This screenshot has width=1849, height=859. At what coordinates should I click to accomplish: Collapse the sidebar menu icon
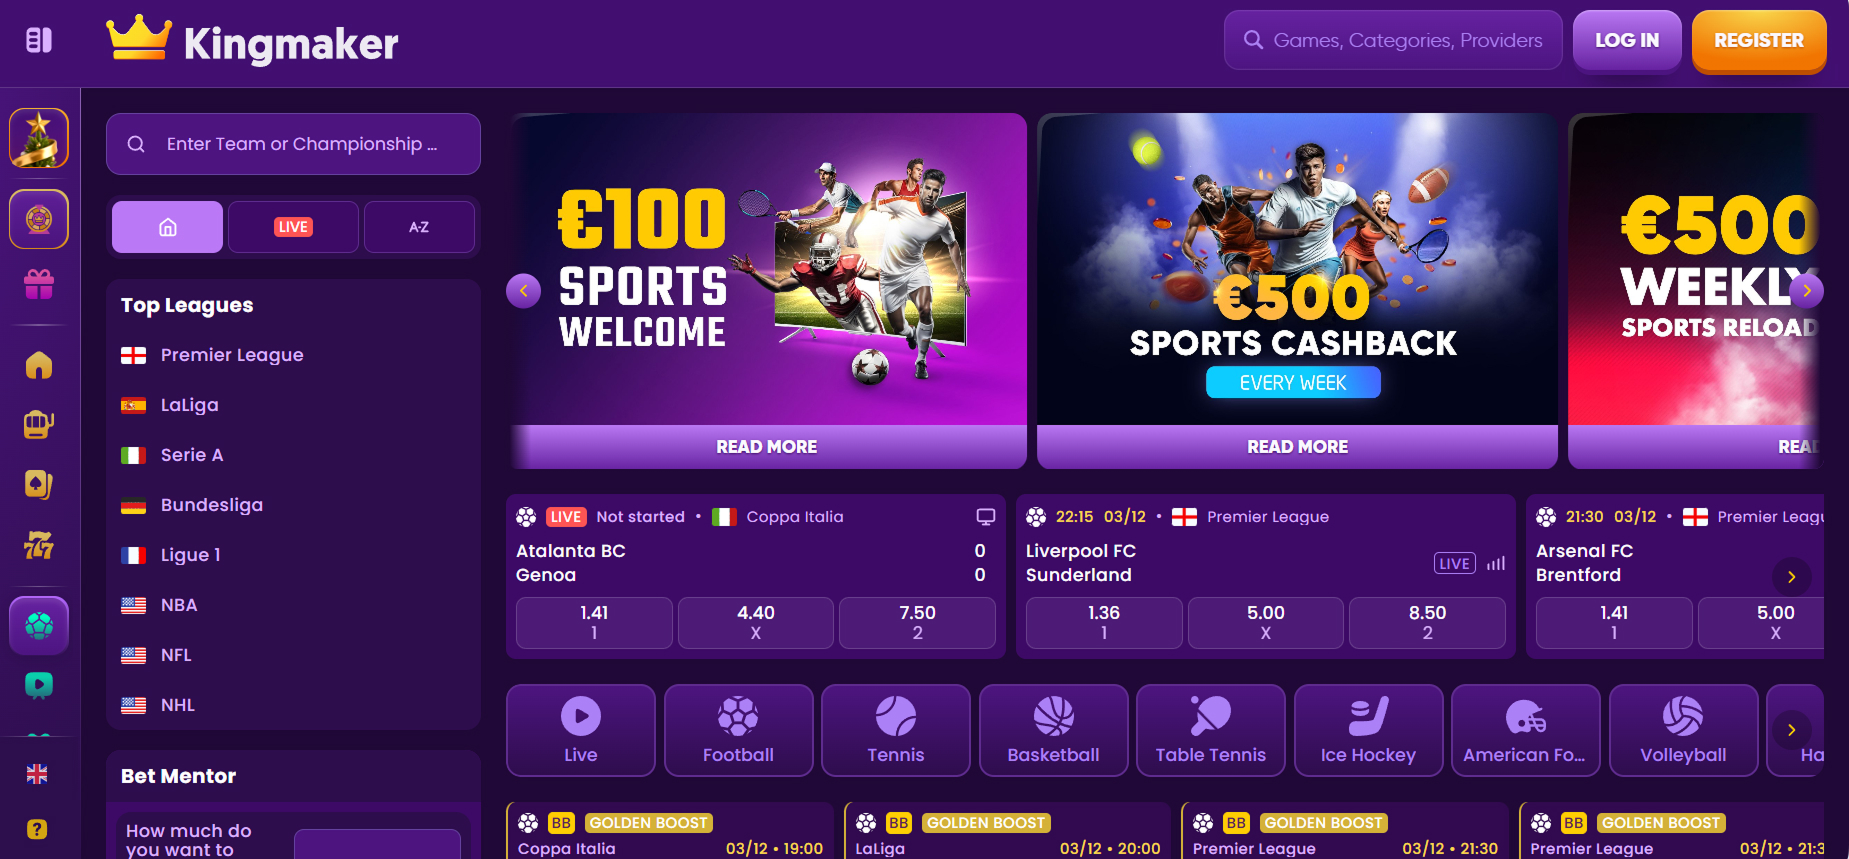tap(39, 41)
